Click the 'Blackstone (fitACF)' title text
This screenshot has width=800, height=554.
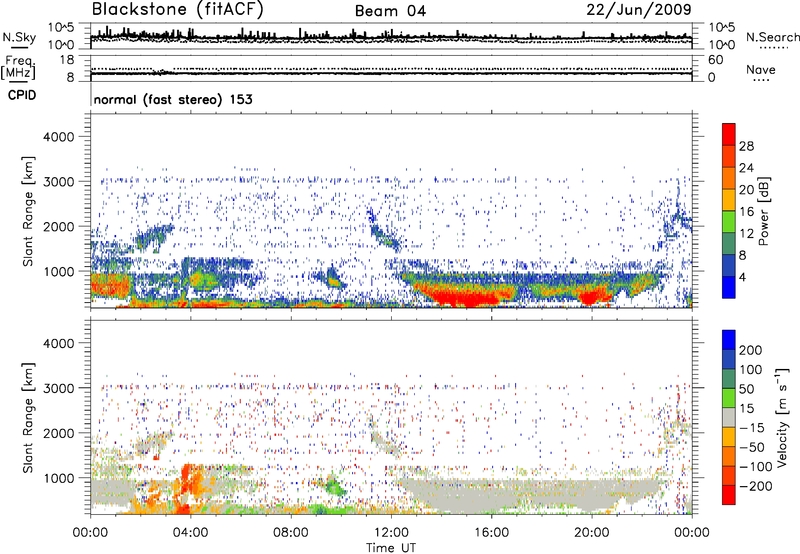178,10
